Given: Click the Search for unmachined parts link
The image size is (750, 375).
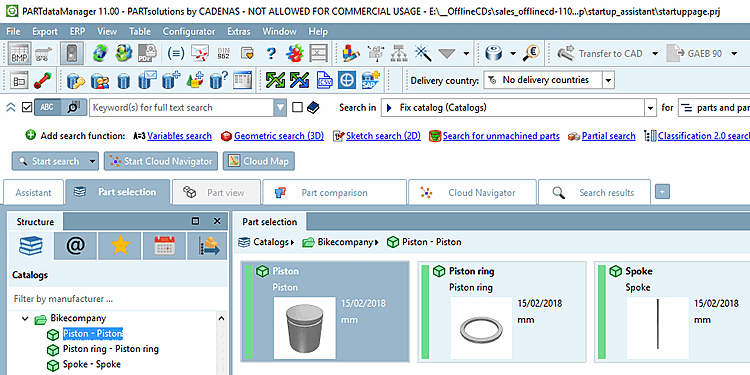Looking at the screenshot, I should click(x=501, y=136).
